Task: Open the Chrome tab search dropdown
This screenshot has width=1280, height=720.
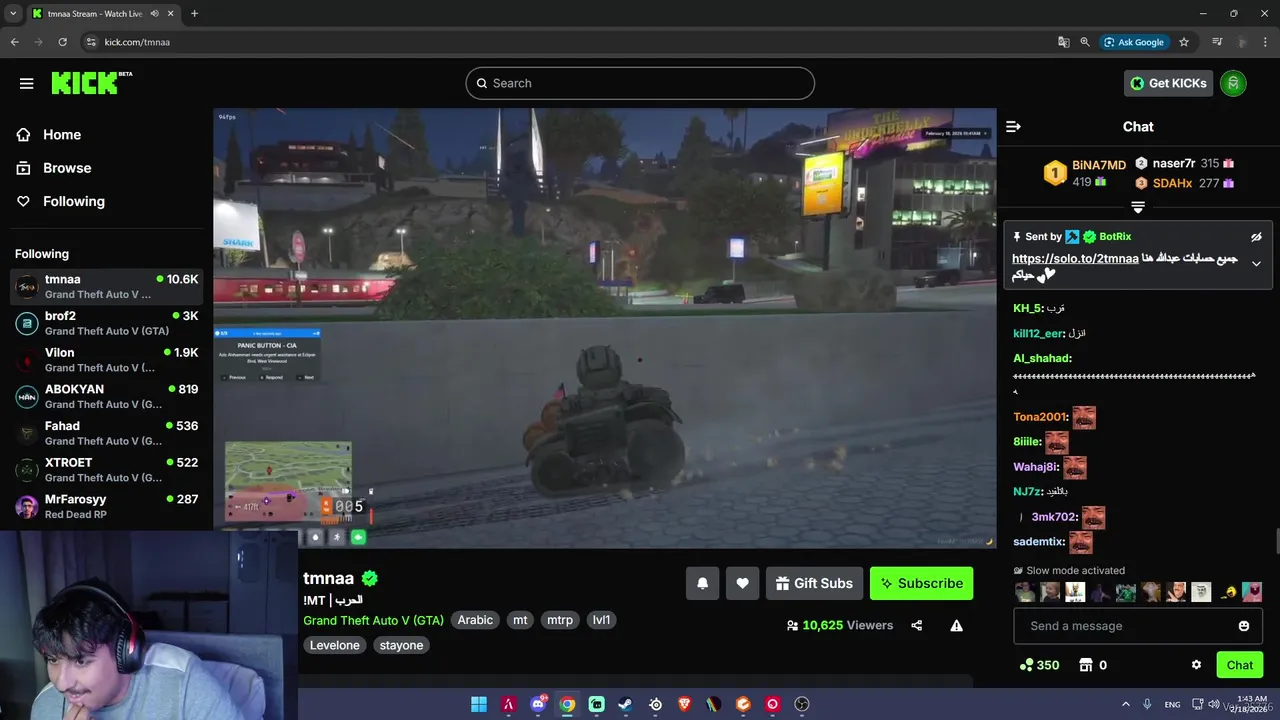Action: click(13, 14)
